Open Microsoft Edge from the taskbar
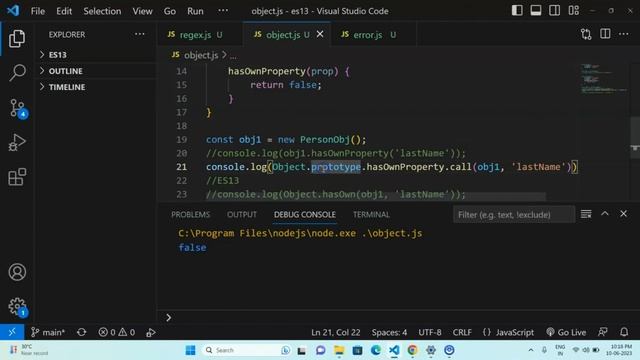The width and height of the screenshot is (640, 360). [x=376, y=350]
